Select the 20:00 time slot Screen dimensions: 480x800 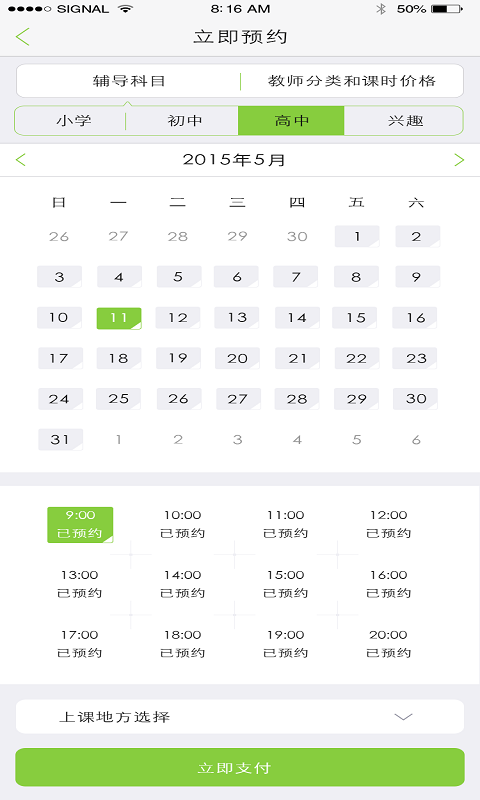coord(389,643)
